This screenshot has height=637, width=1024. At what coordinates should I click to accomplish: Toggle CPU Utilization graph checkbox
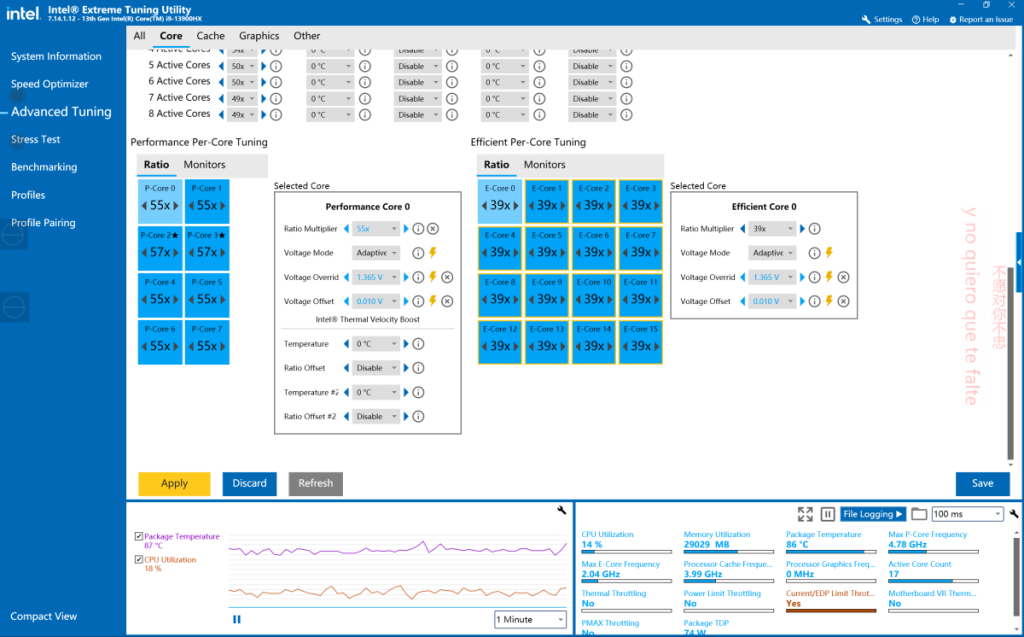coord(138,559)
